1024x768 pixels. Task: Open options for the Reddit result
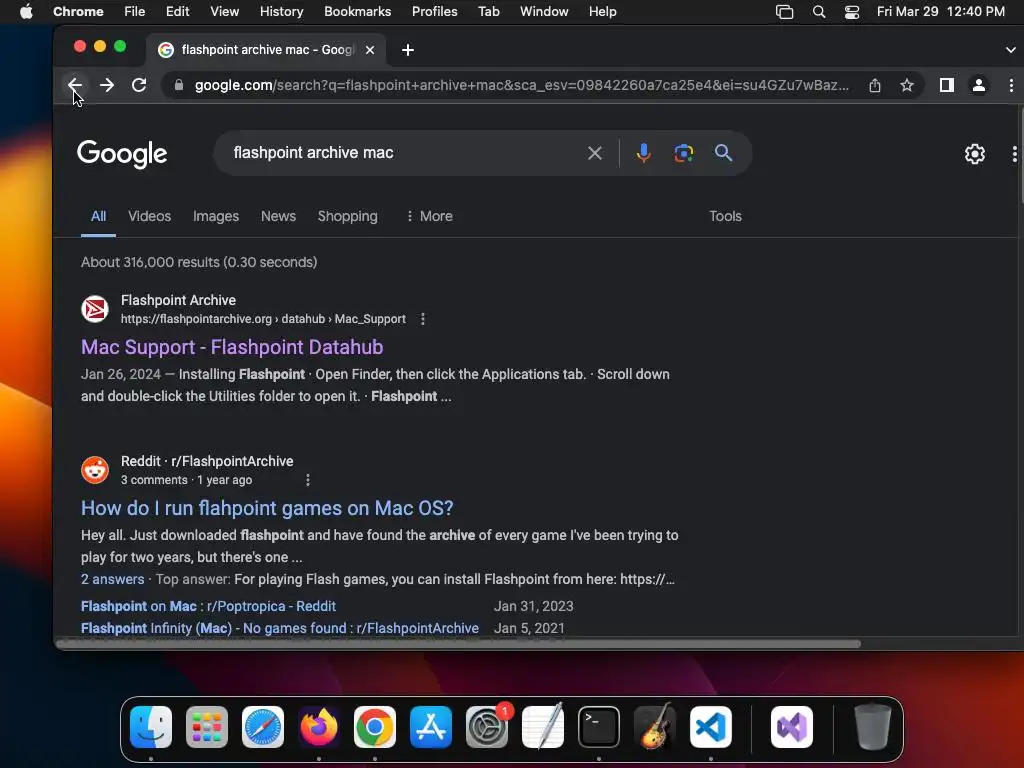click(x=308, y=480)
